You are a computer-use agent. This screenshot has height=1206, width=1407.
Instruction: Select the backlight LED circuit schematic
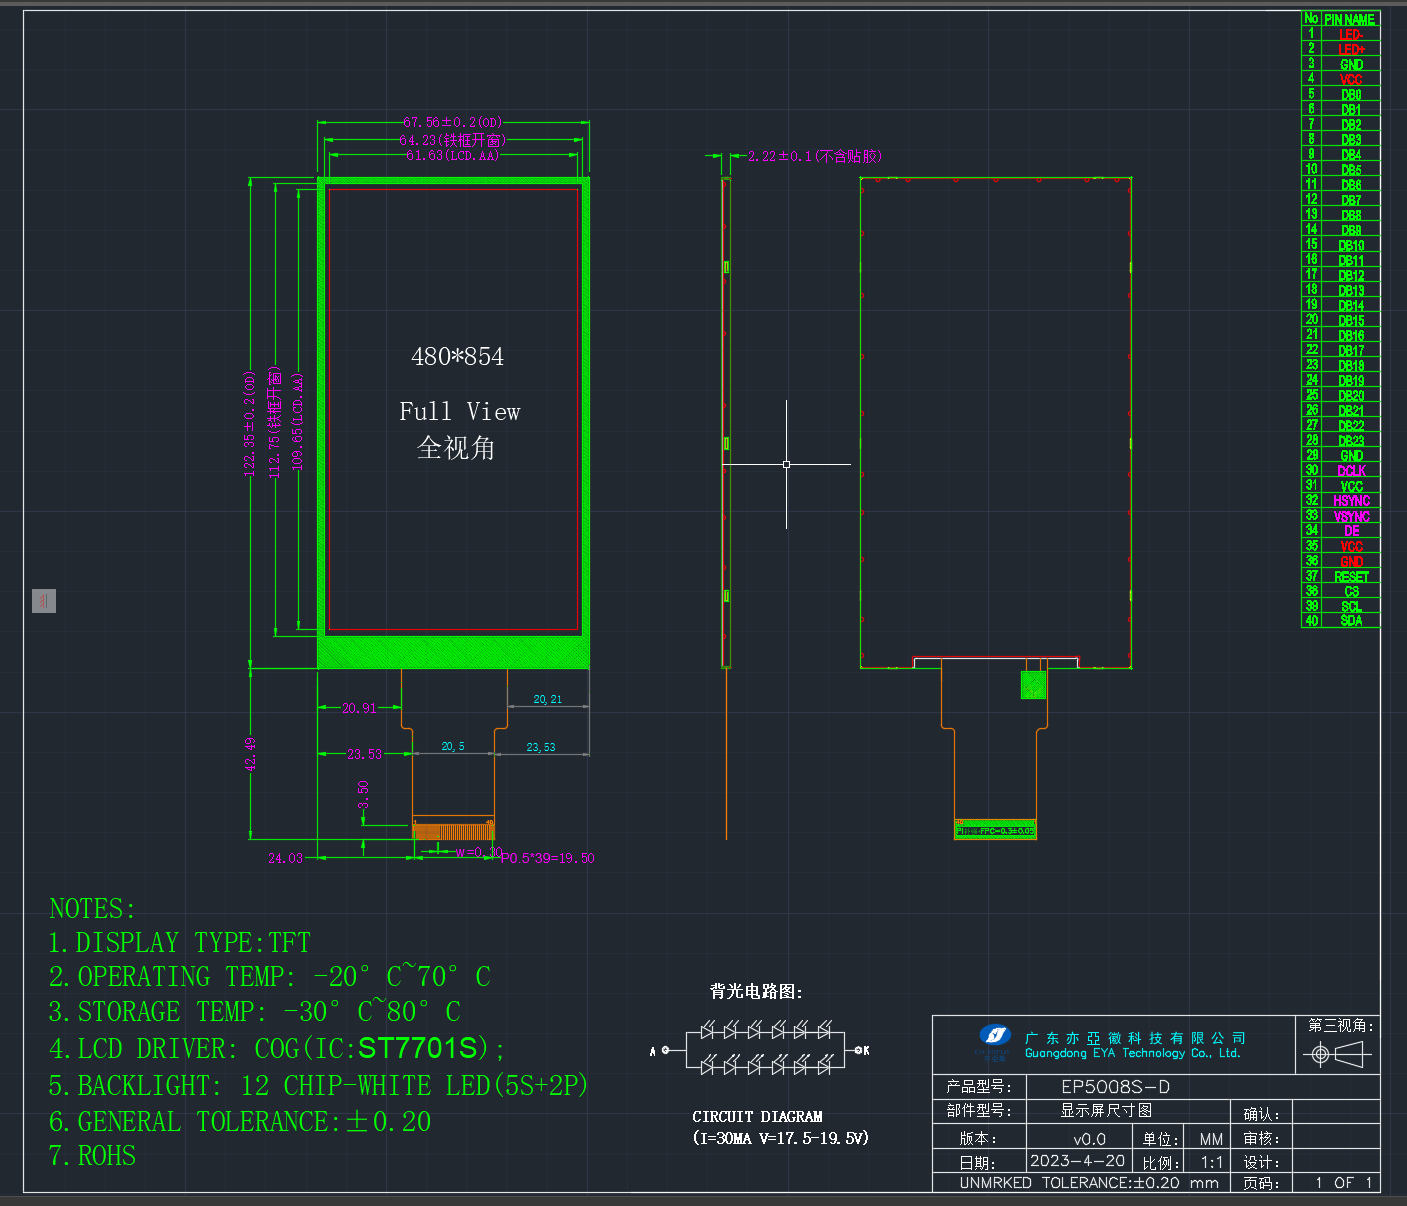click(761, 1049)
